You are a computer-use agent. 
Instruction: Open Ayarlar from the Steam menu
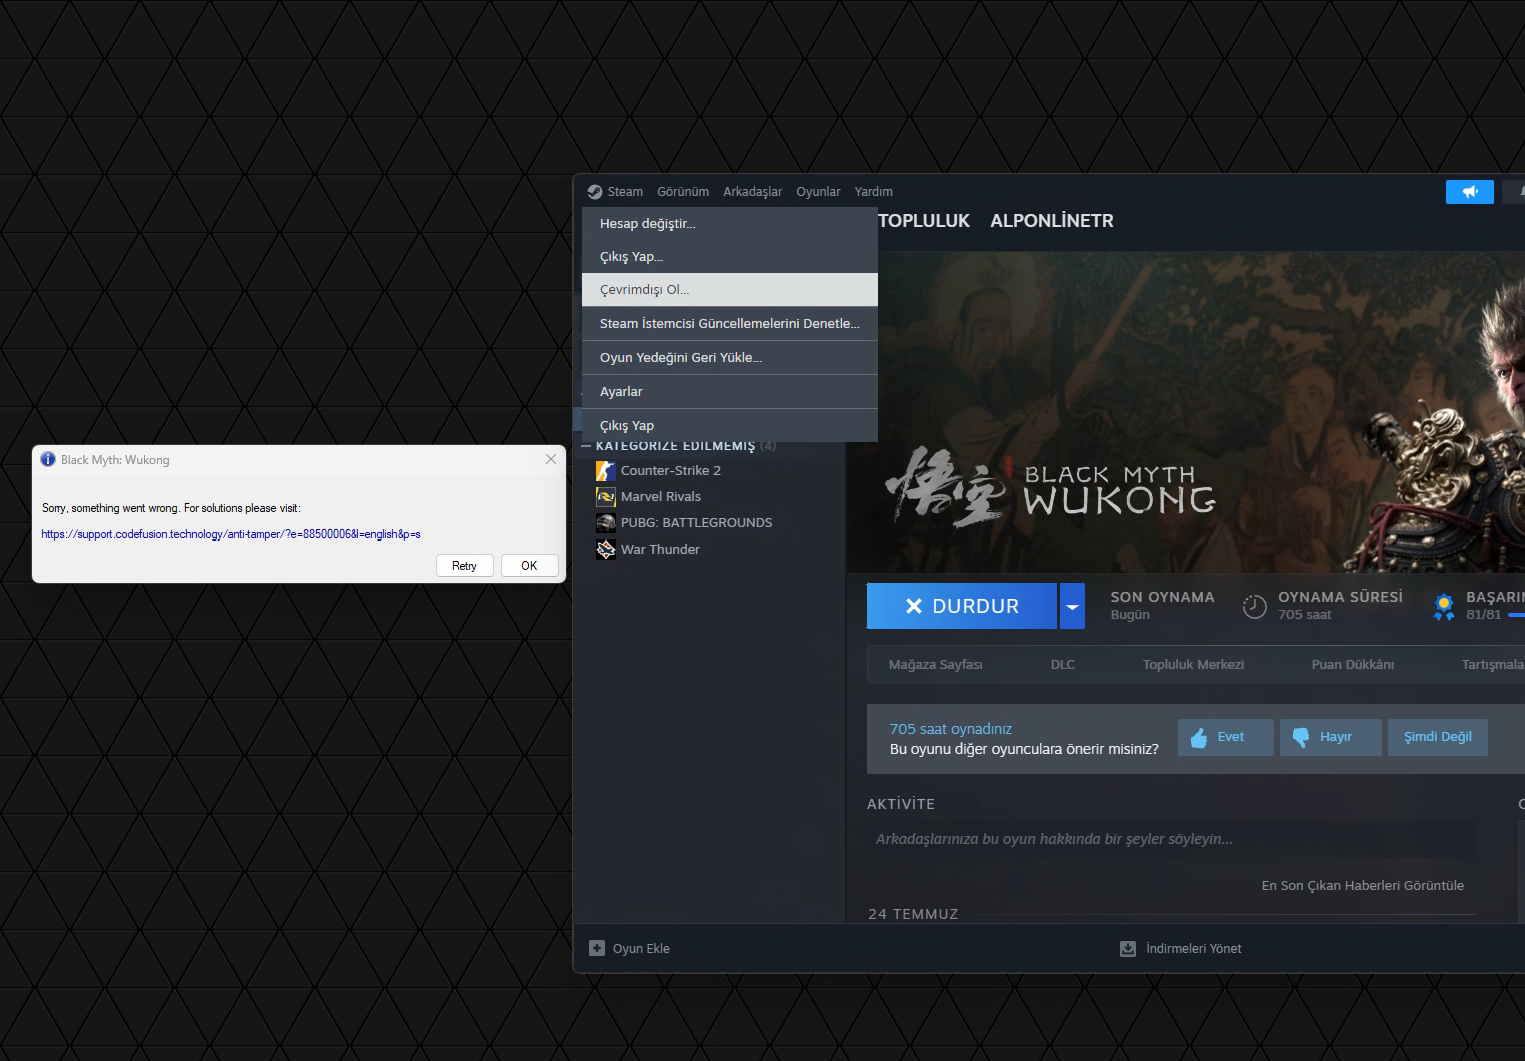tap(730, 391)
